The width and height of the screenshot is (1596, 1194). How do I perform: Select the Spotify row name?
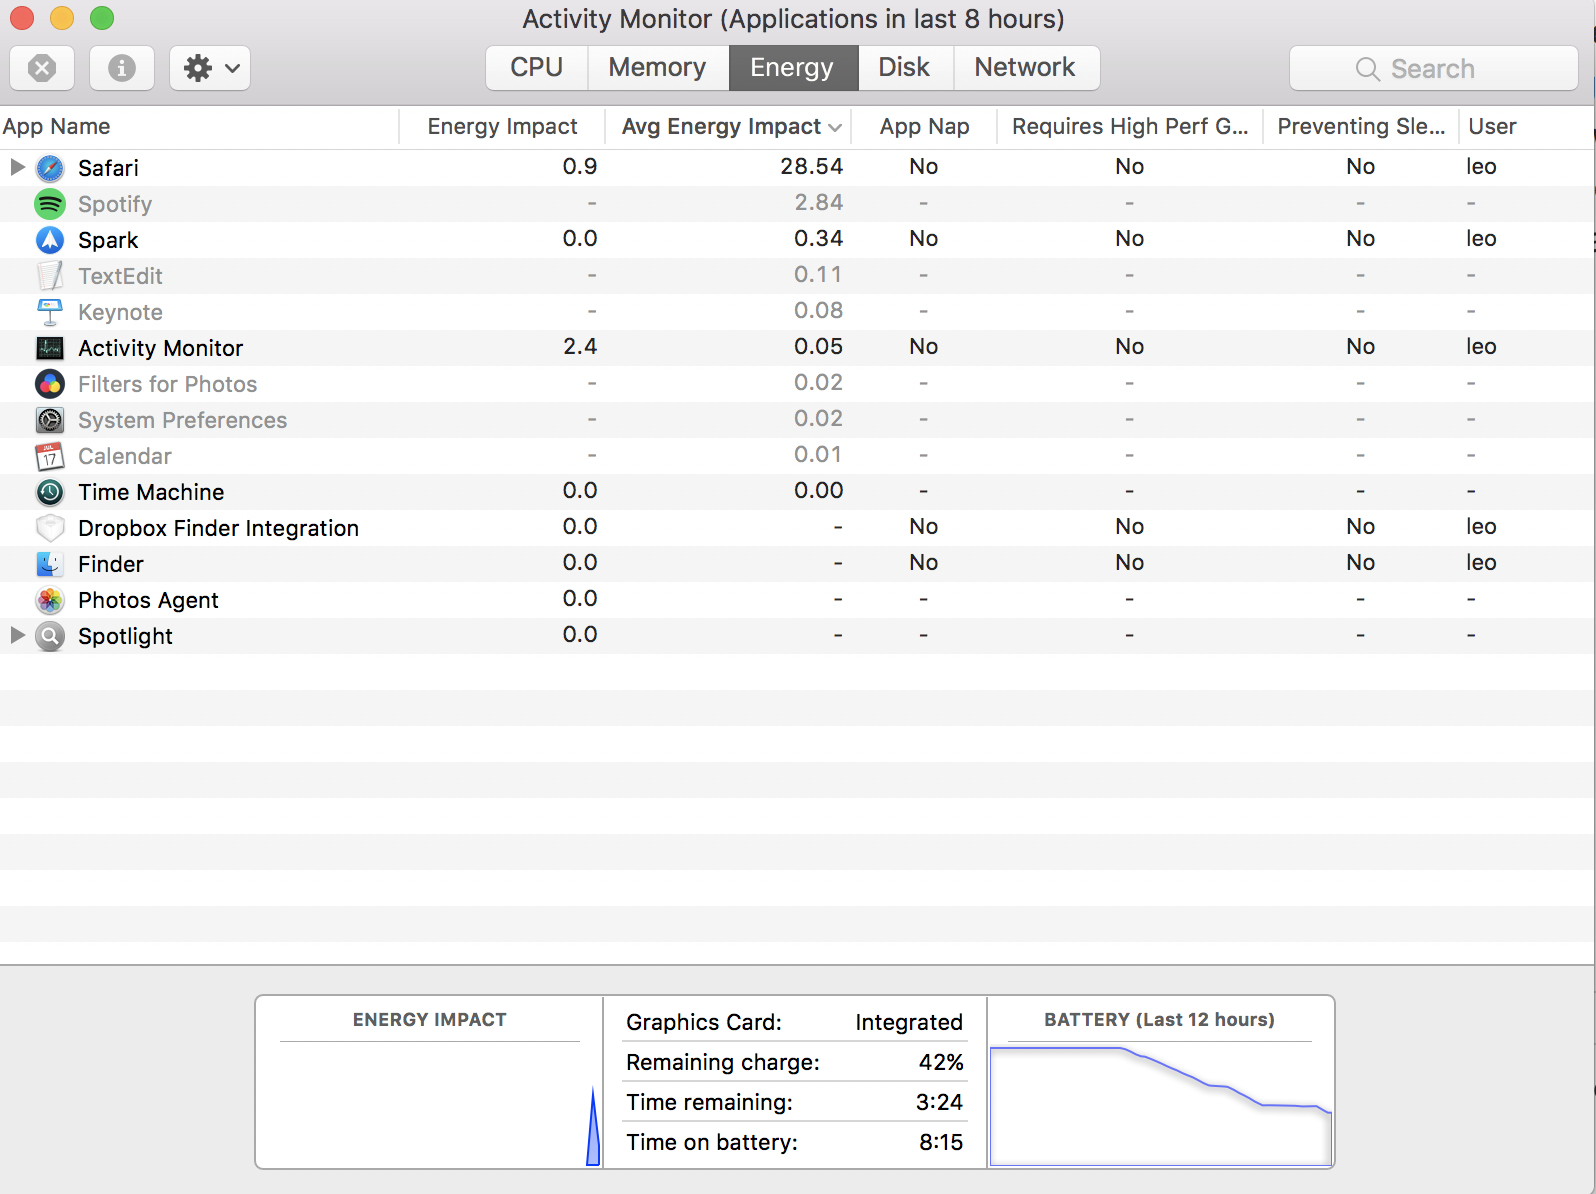coord(115,204)
